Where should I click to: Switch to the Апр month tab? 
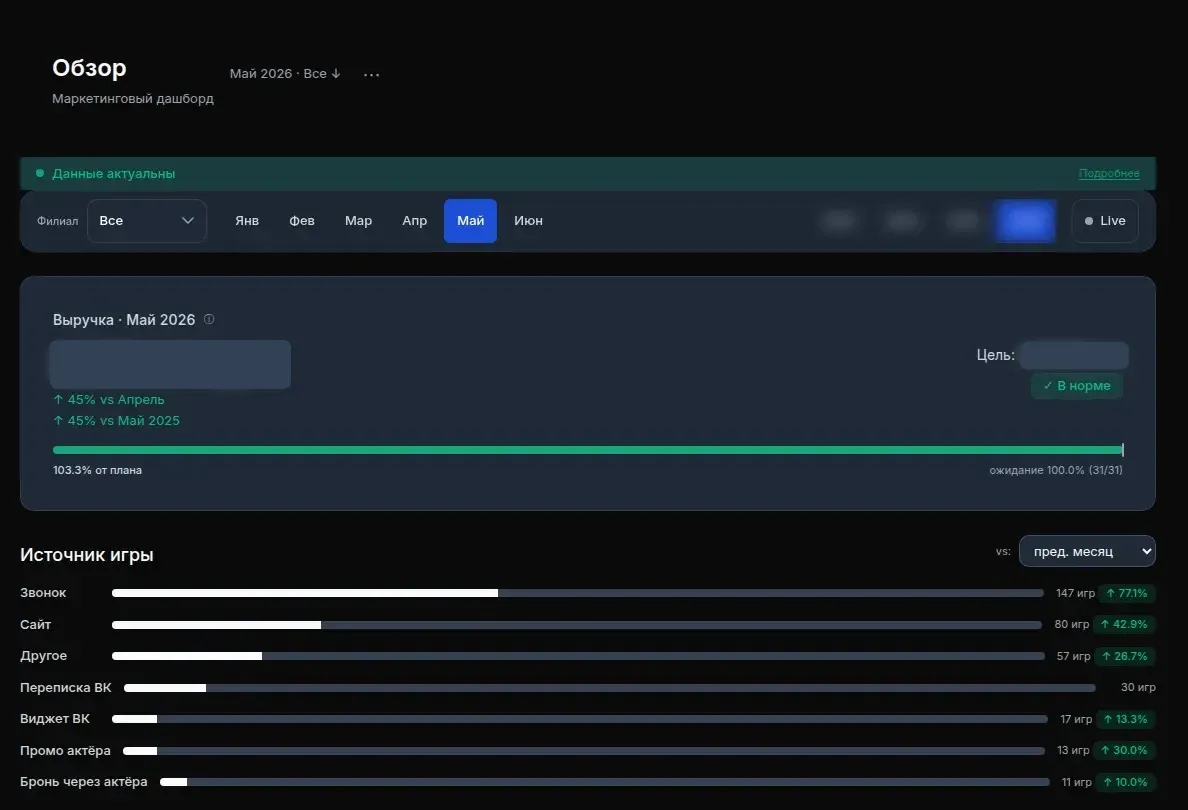(414, 220)
